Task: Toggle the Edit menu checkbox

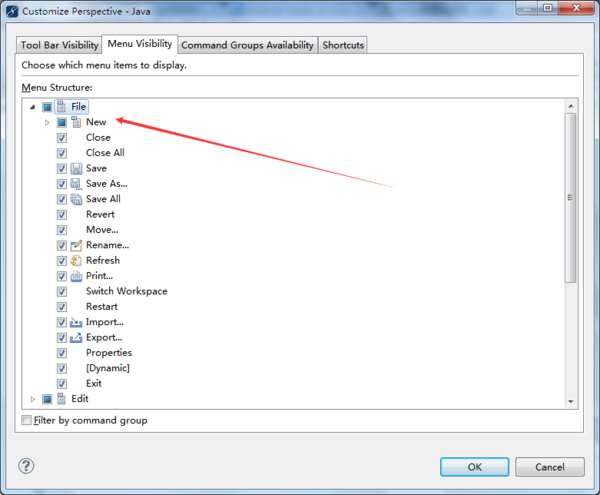Action: click(47, 399)
